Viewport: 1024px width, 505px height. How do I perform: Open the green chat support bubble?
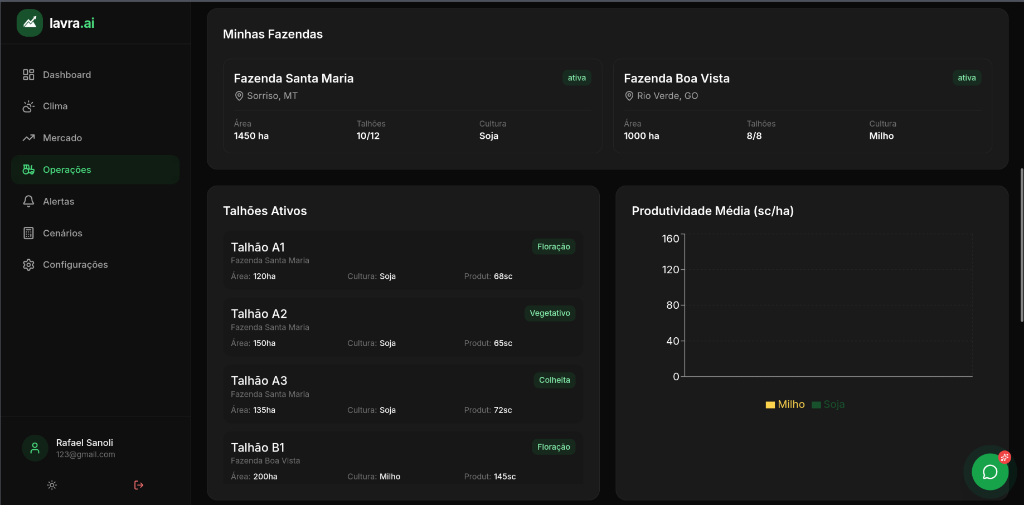[x=990, y=472]
